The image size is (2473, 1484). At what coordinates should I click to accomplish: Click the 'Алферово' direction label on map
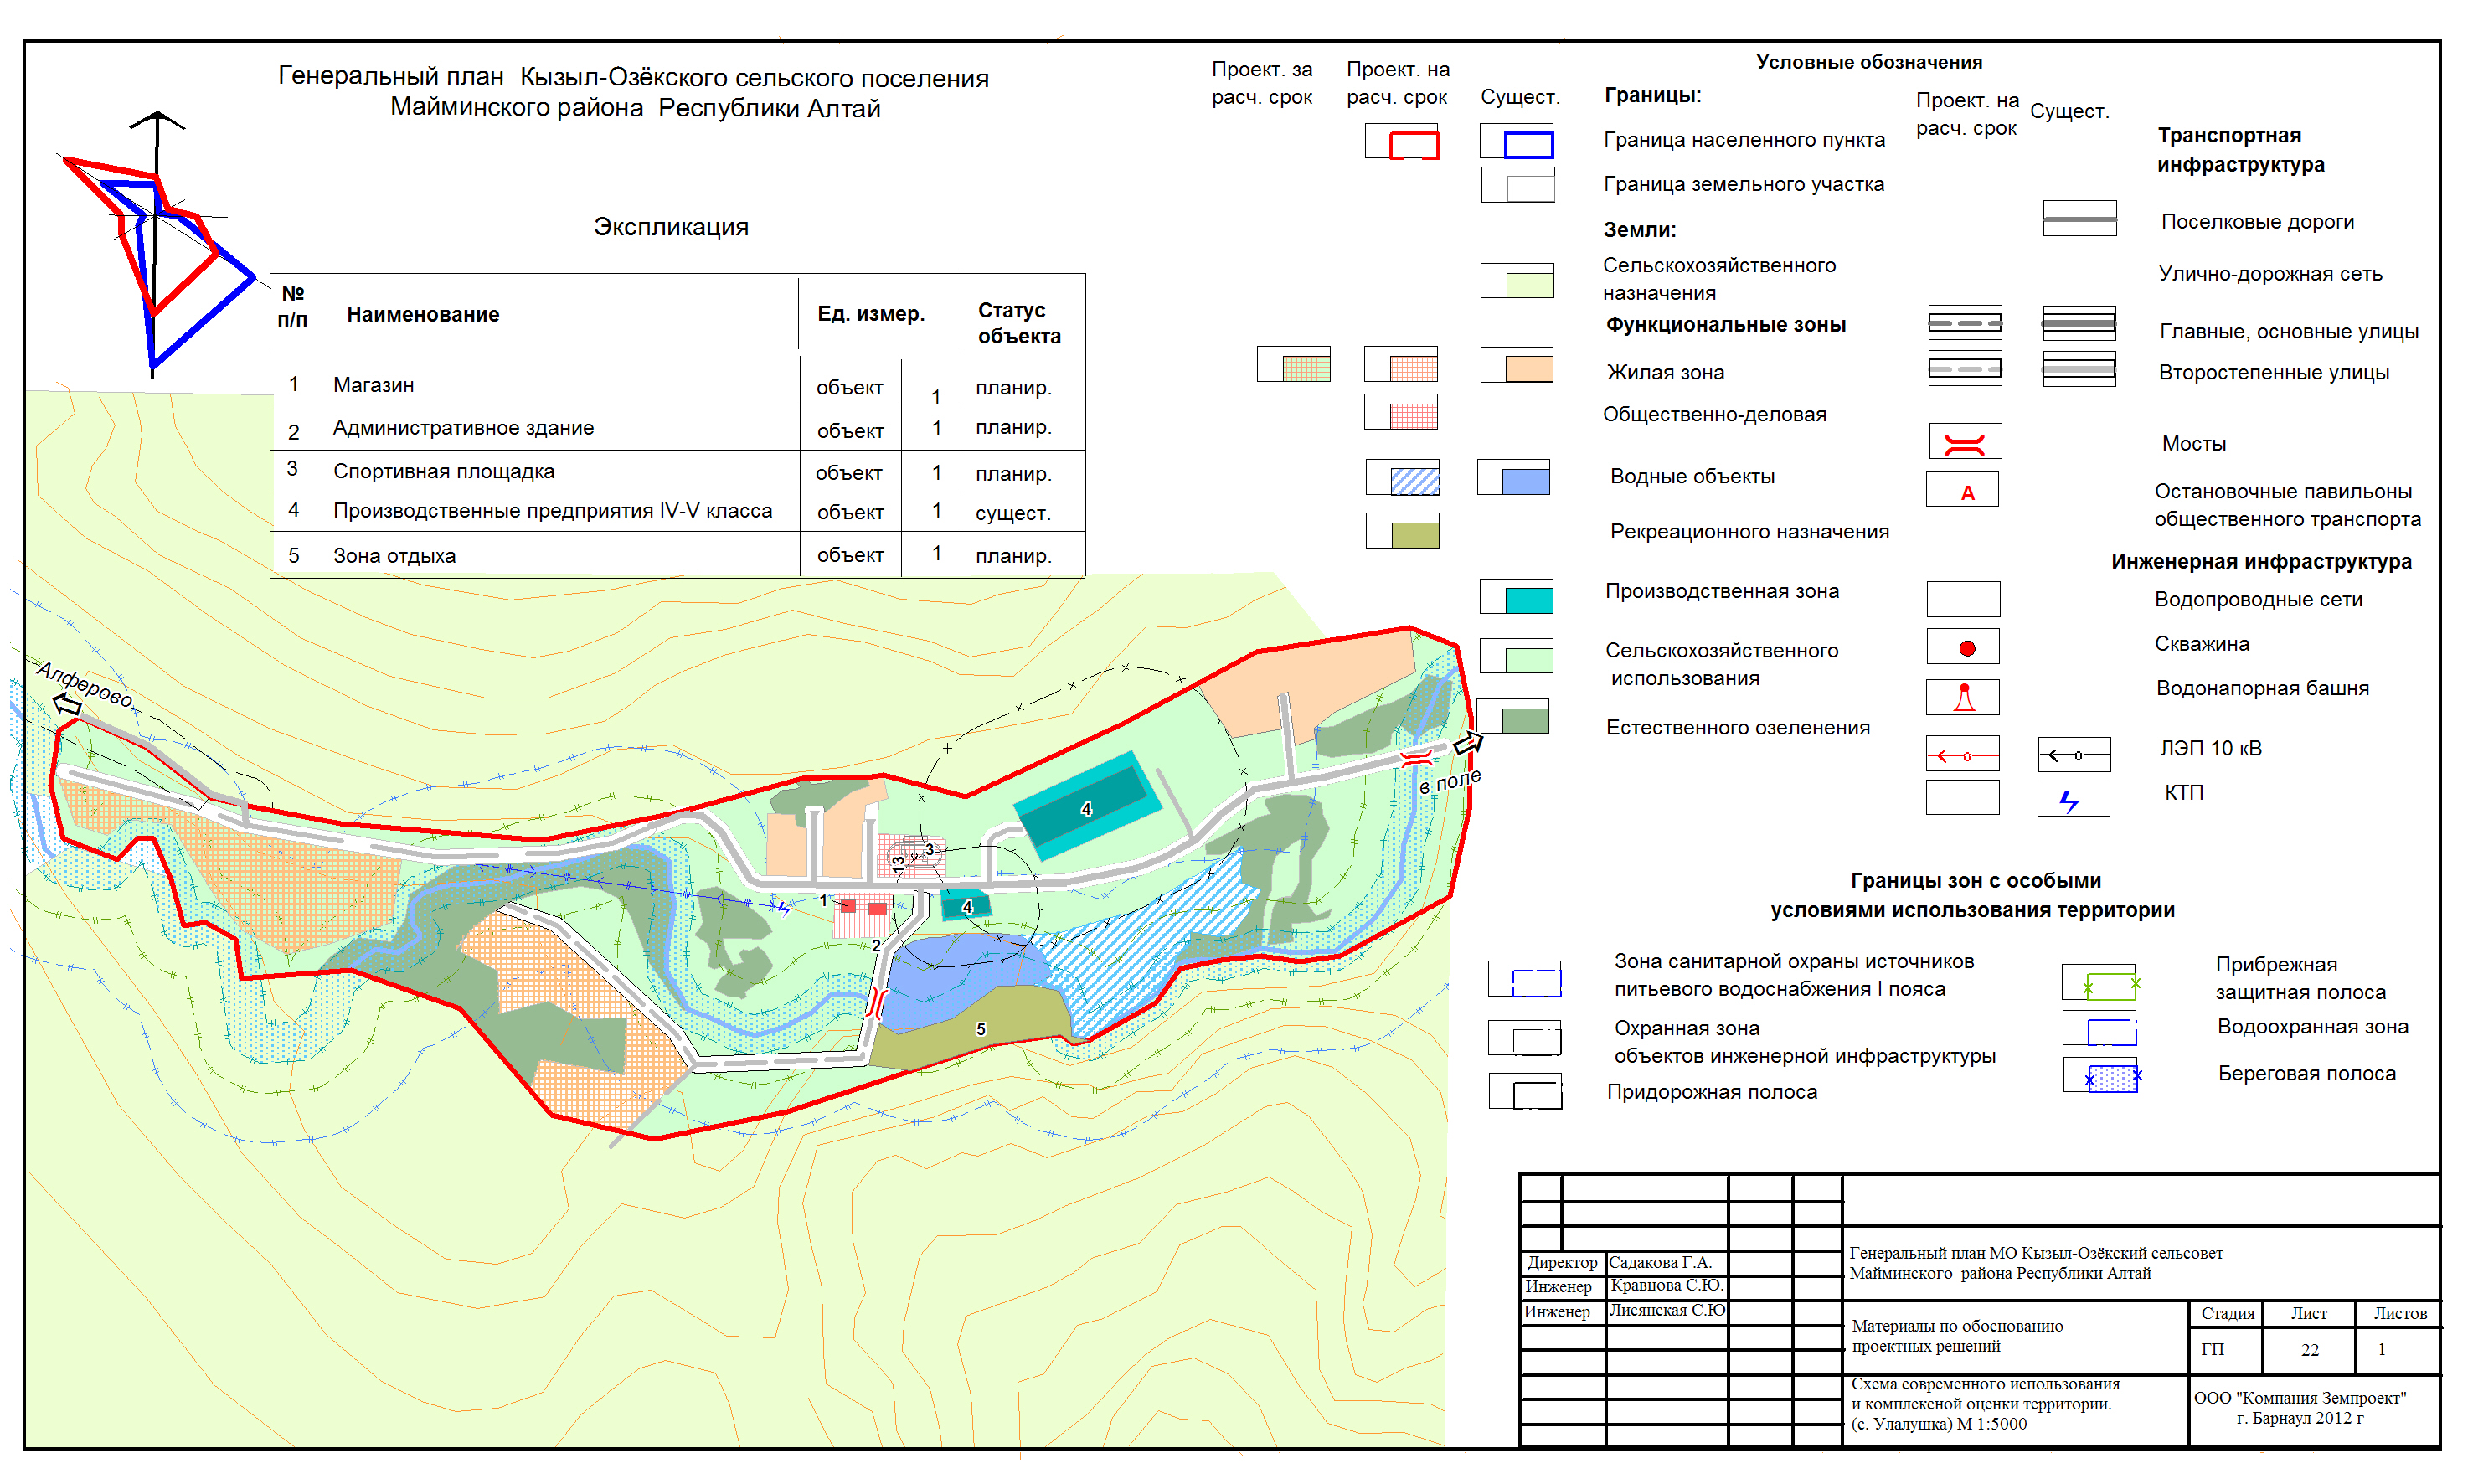point(85,684)
